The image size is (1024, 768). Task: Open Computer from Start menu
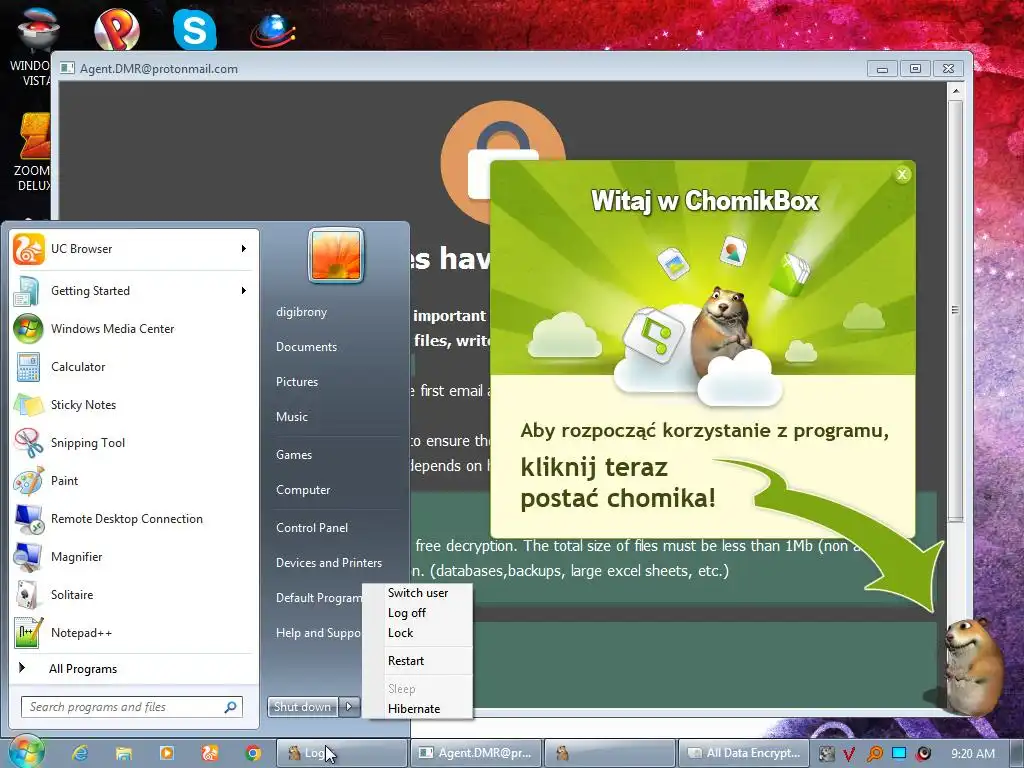[x=302, y=490]
